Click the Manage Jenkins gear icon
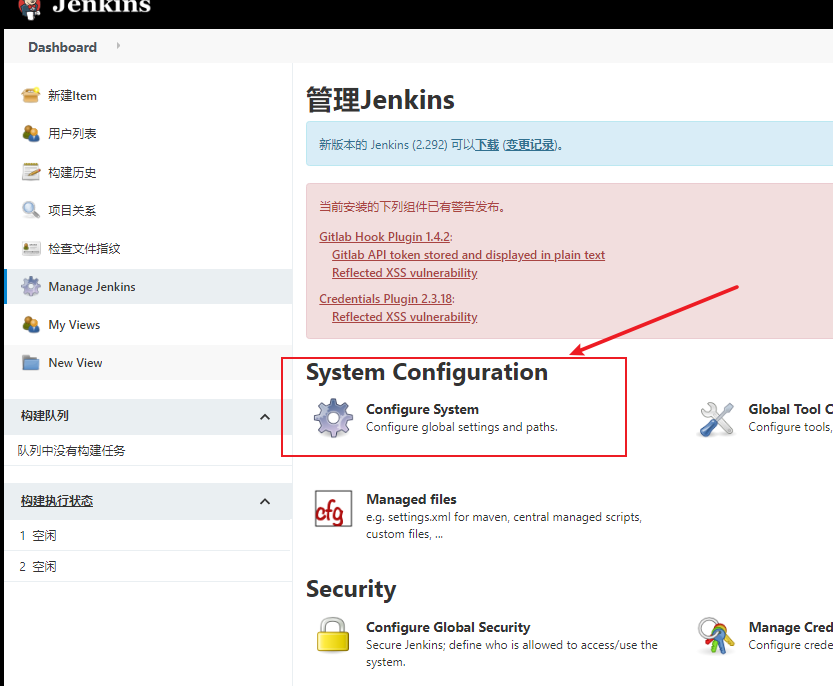 pyautogui.click(x=28, y=285)
